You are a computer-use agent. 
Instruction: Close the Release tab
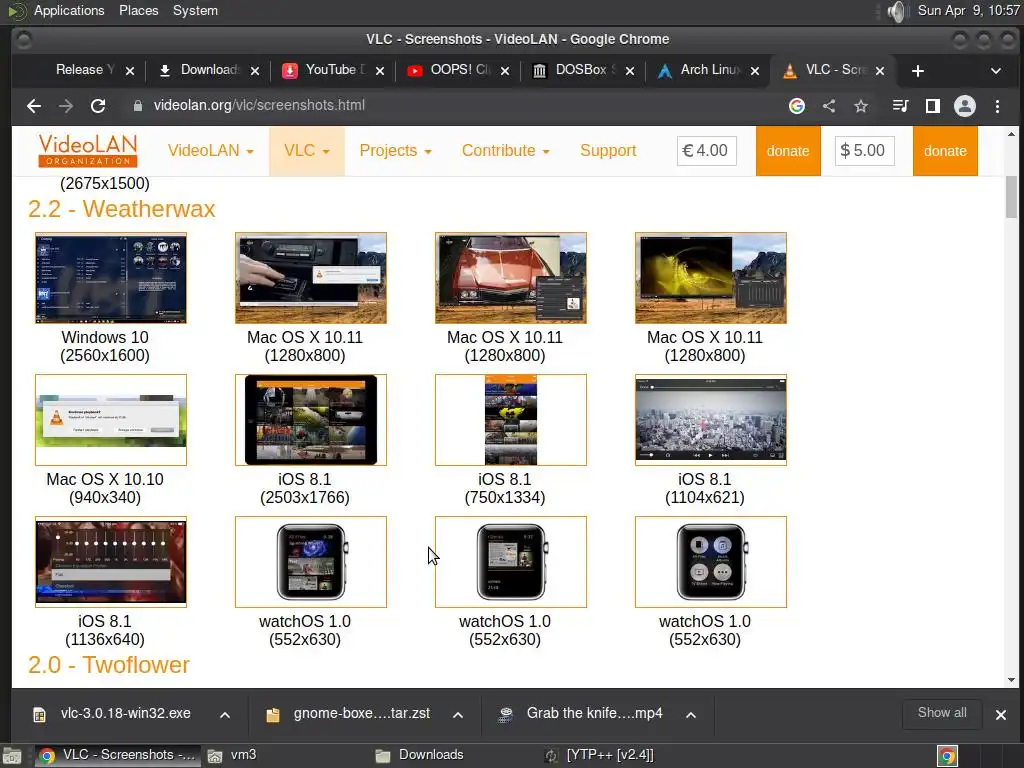point(130,71)
